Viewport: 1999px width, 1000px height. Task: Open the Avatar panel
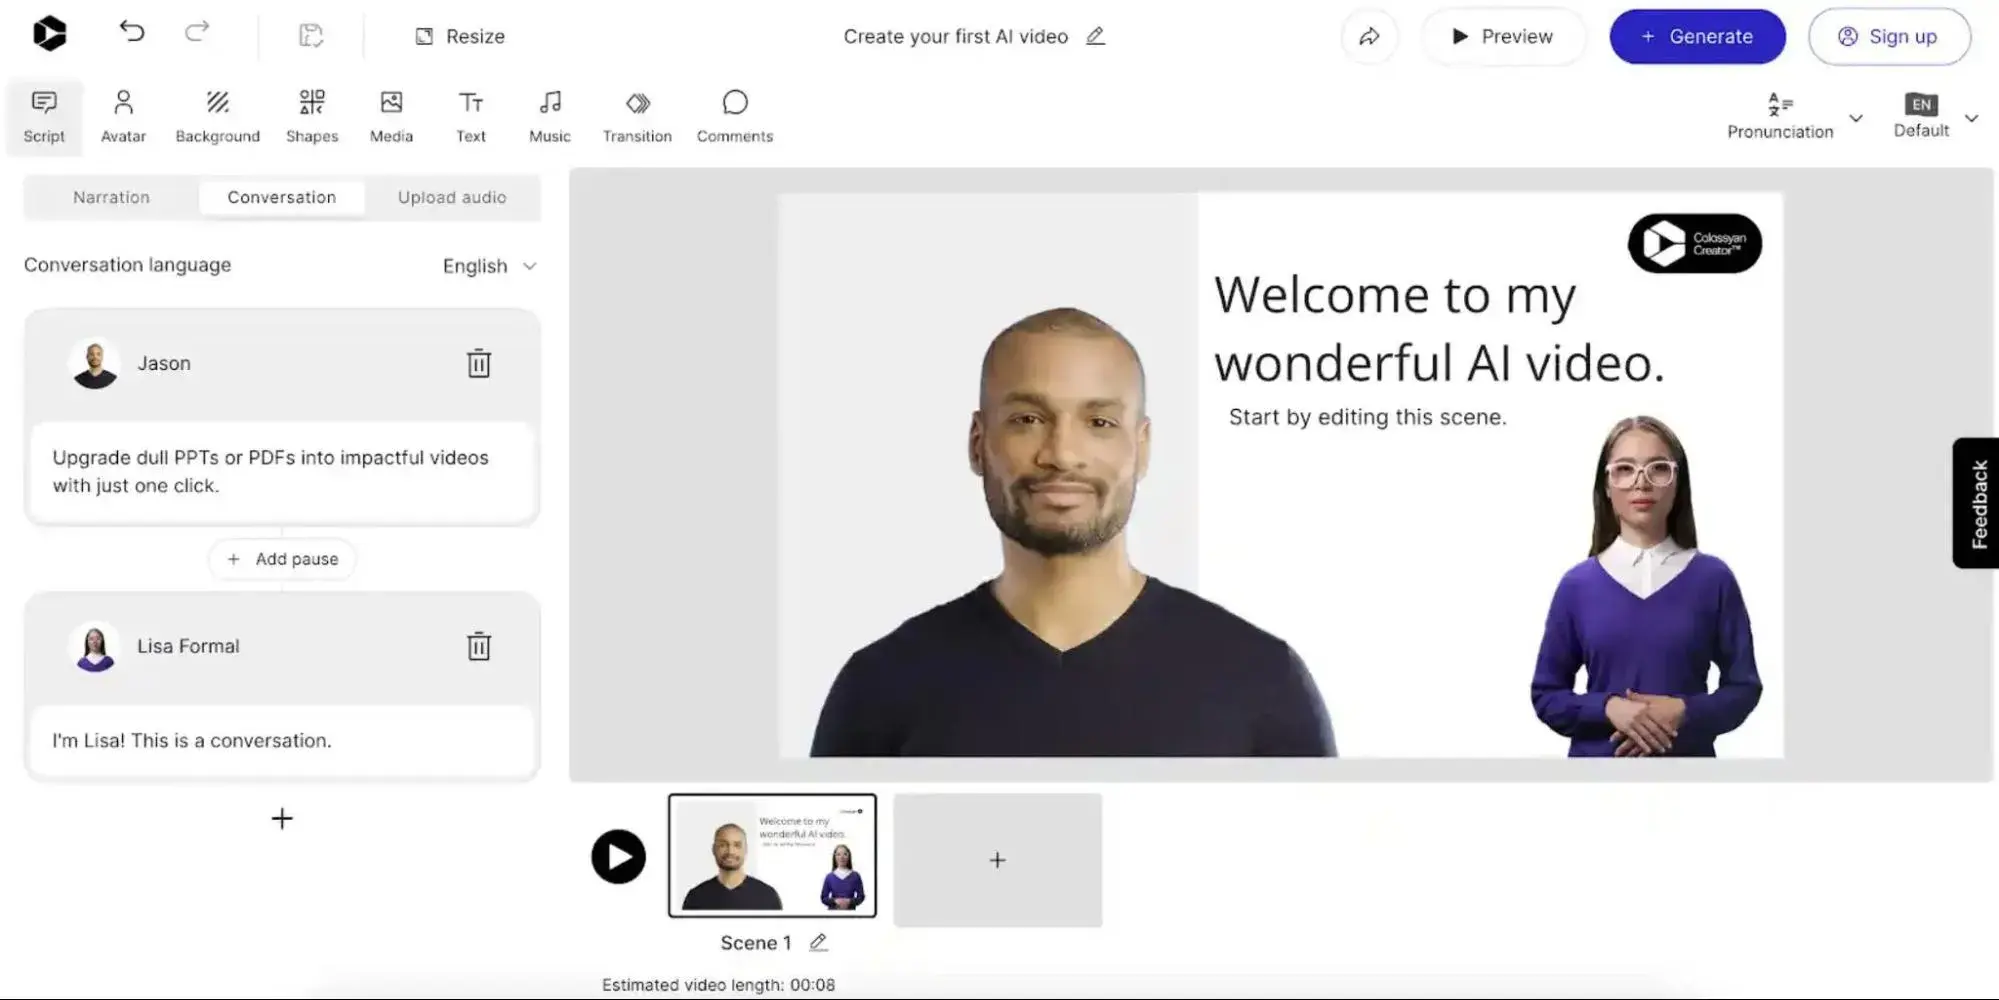click(x=123, y=116)
